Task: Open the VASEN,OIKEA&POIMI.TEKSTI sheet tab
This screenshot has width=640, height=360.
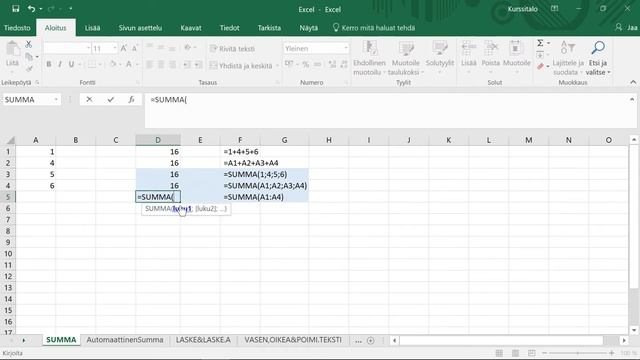Action: pos(293,340)
